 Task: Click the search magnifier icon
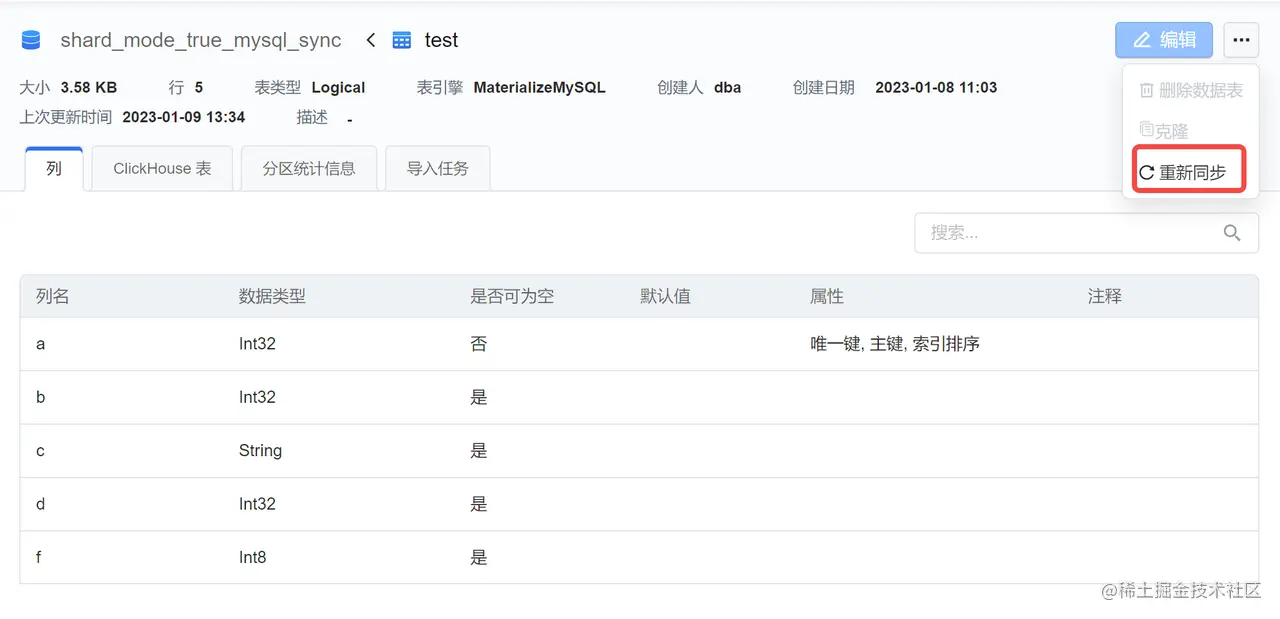tap(1232, 232)
